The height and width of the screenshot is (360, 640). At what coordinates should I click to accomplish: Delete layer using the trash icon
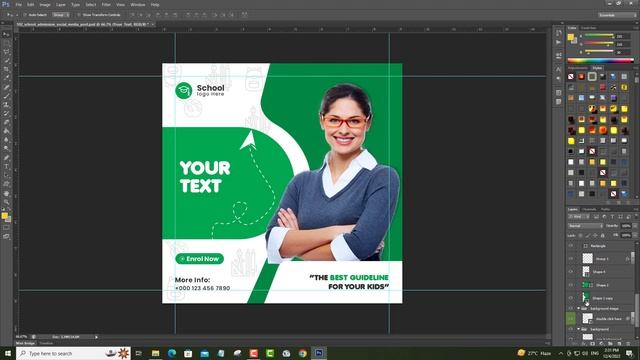[x=628, y=343]
